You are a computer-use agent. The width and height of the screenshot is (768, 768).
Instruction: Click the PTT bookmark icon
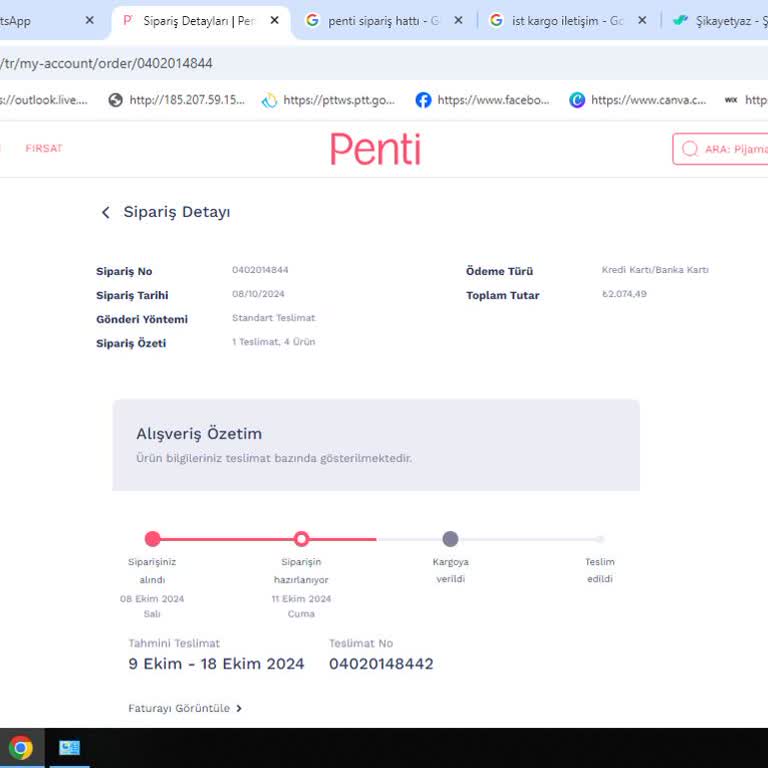click(269, 100)
